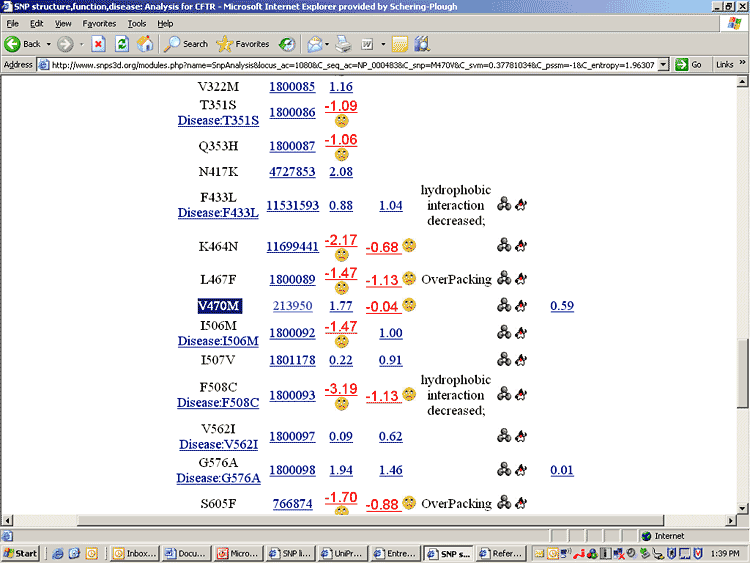Click the system tray clock 1:39 PM
Image resolution: width=750 pixels, height=563 pixels.
pyautogui.click(x=725, y=553)
